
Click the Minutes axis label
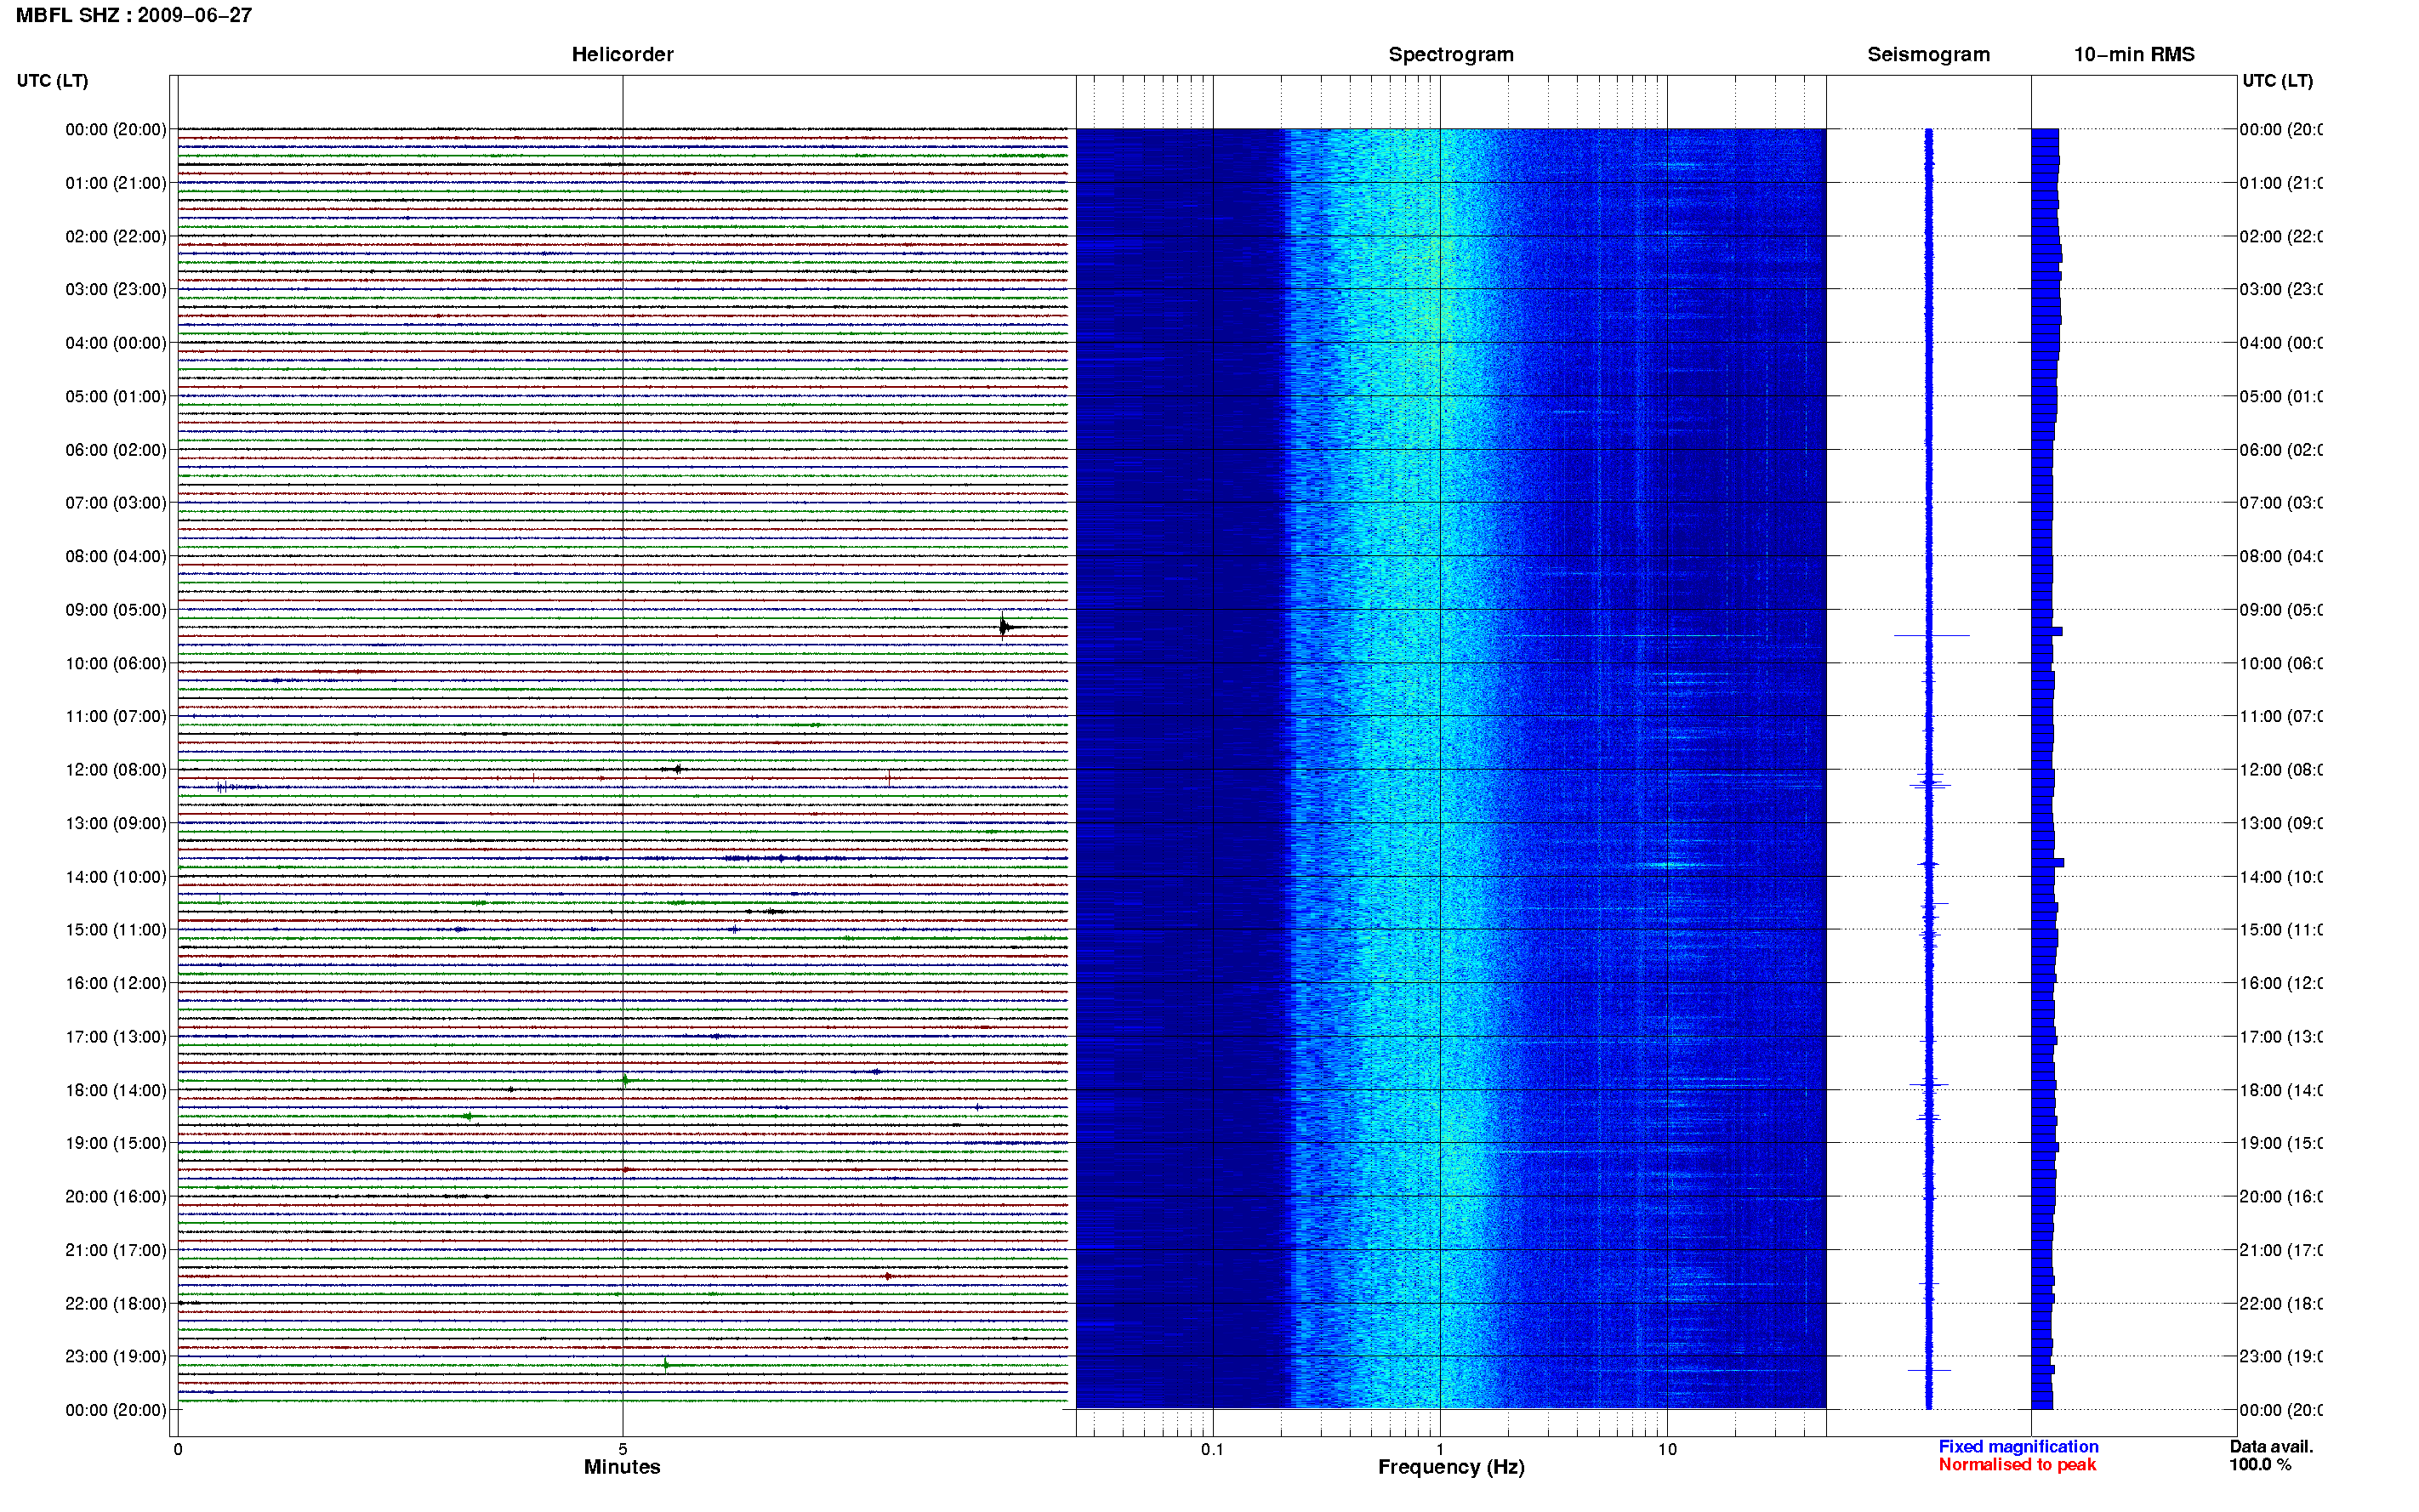(x=622, y=1467)
